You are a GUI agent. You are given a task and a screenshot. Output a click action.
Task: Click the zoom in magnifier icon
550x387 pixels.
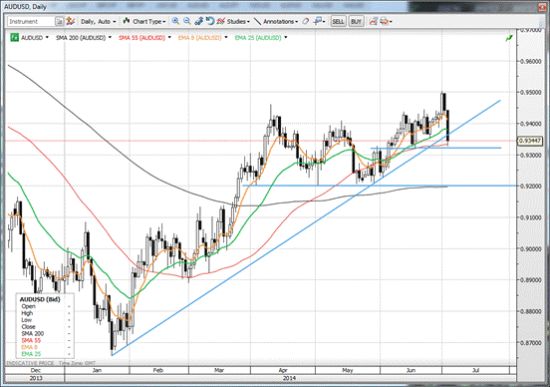click(175, 21)
